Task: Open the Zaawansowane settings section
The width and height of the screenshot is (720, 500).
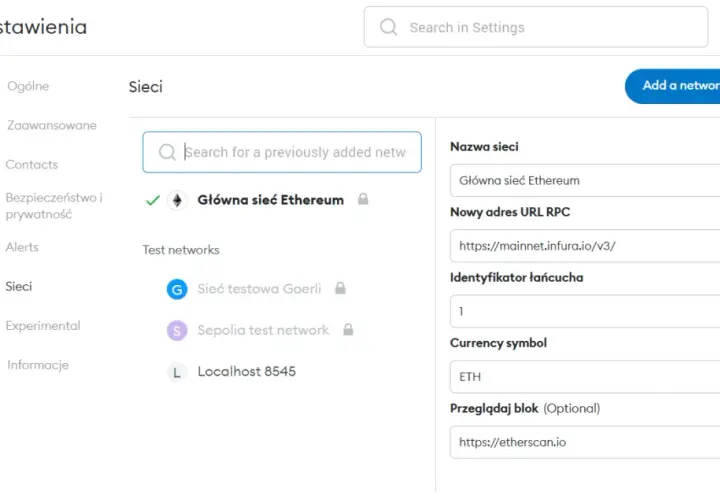Action: click(52, 125)
